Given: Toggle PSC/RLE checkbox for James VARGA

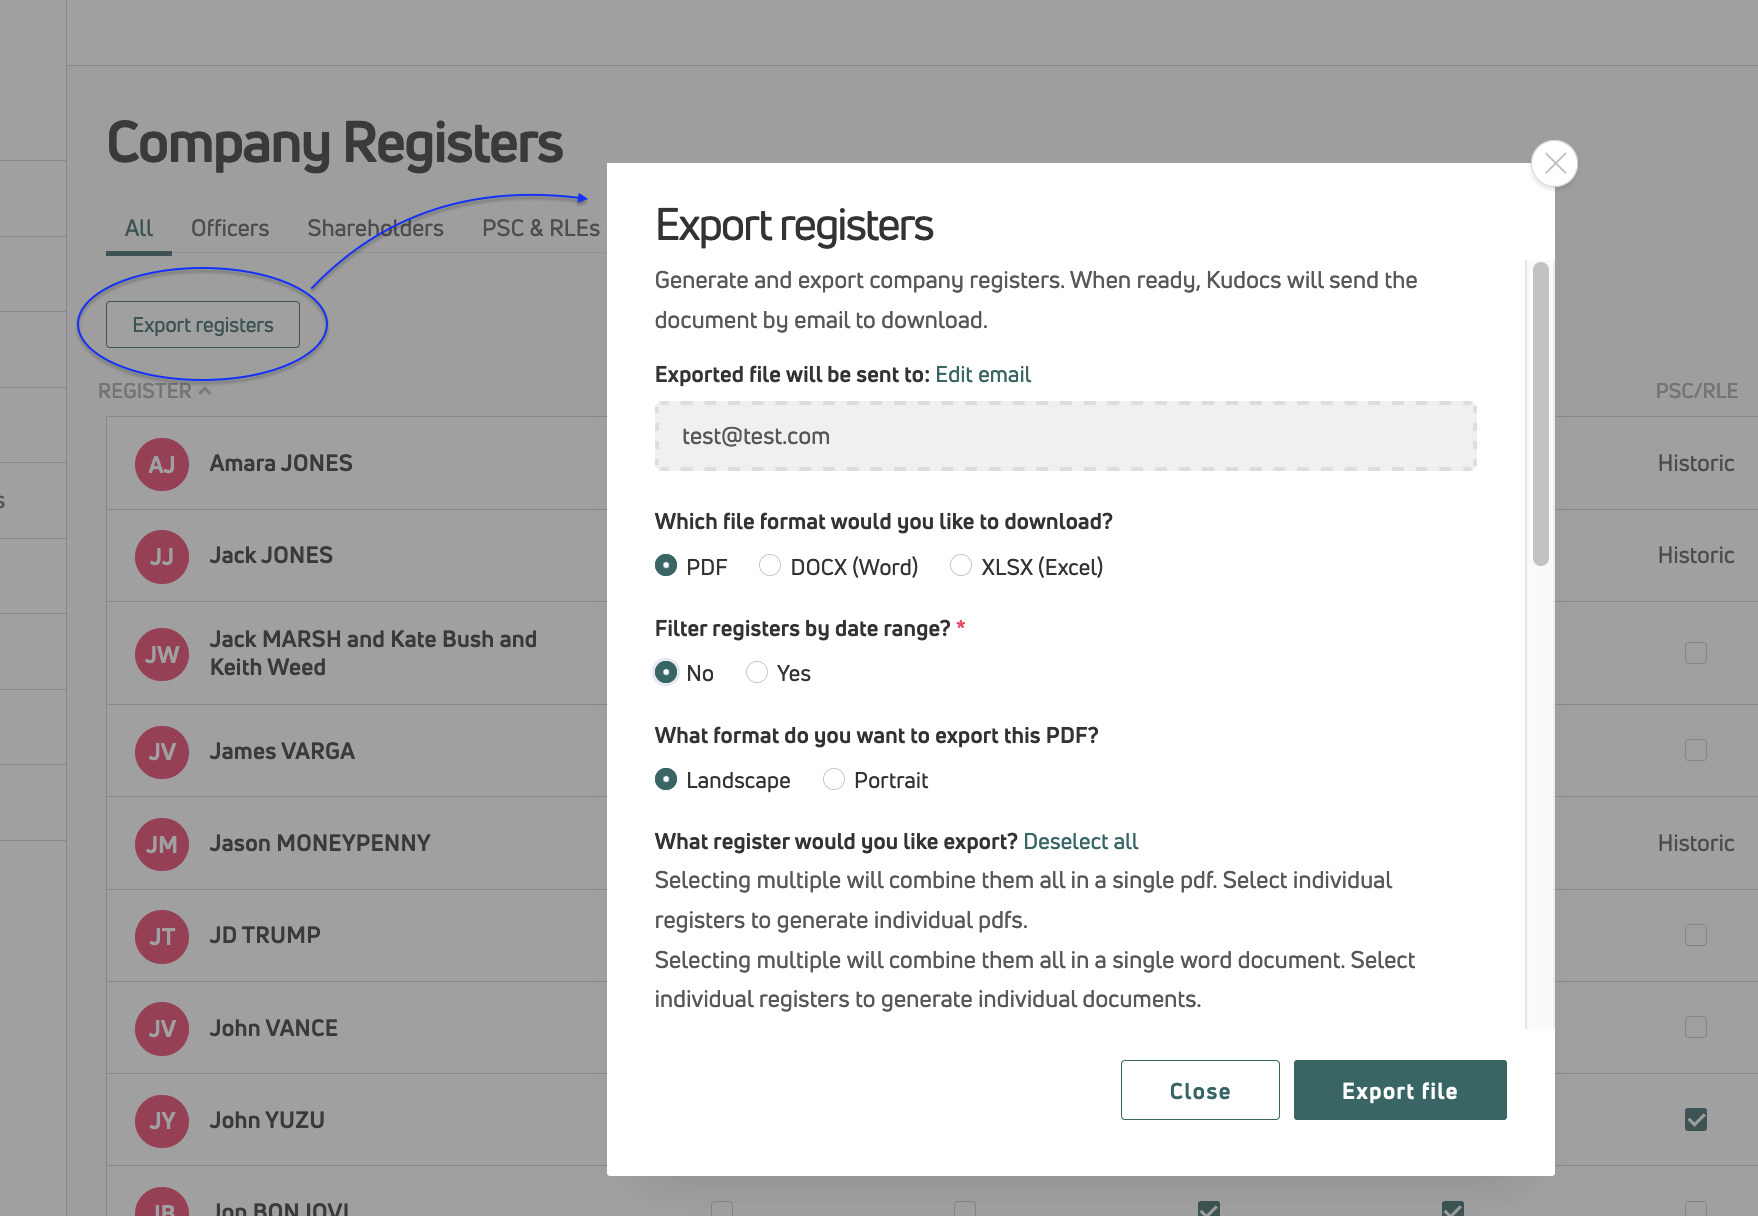Looking at the screenshot, I should tap(1696, 750).
